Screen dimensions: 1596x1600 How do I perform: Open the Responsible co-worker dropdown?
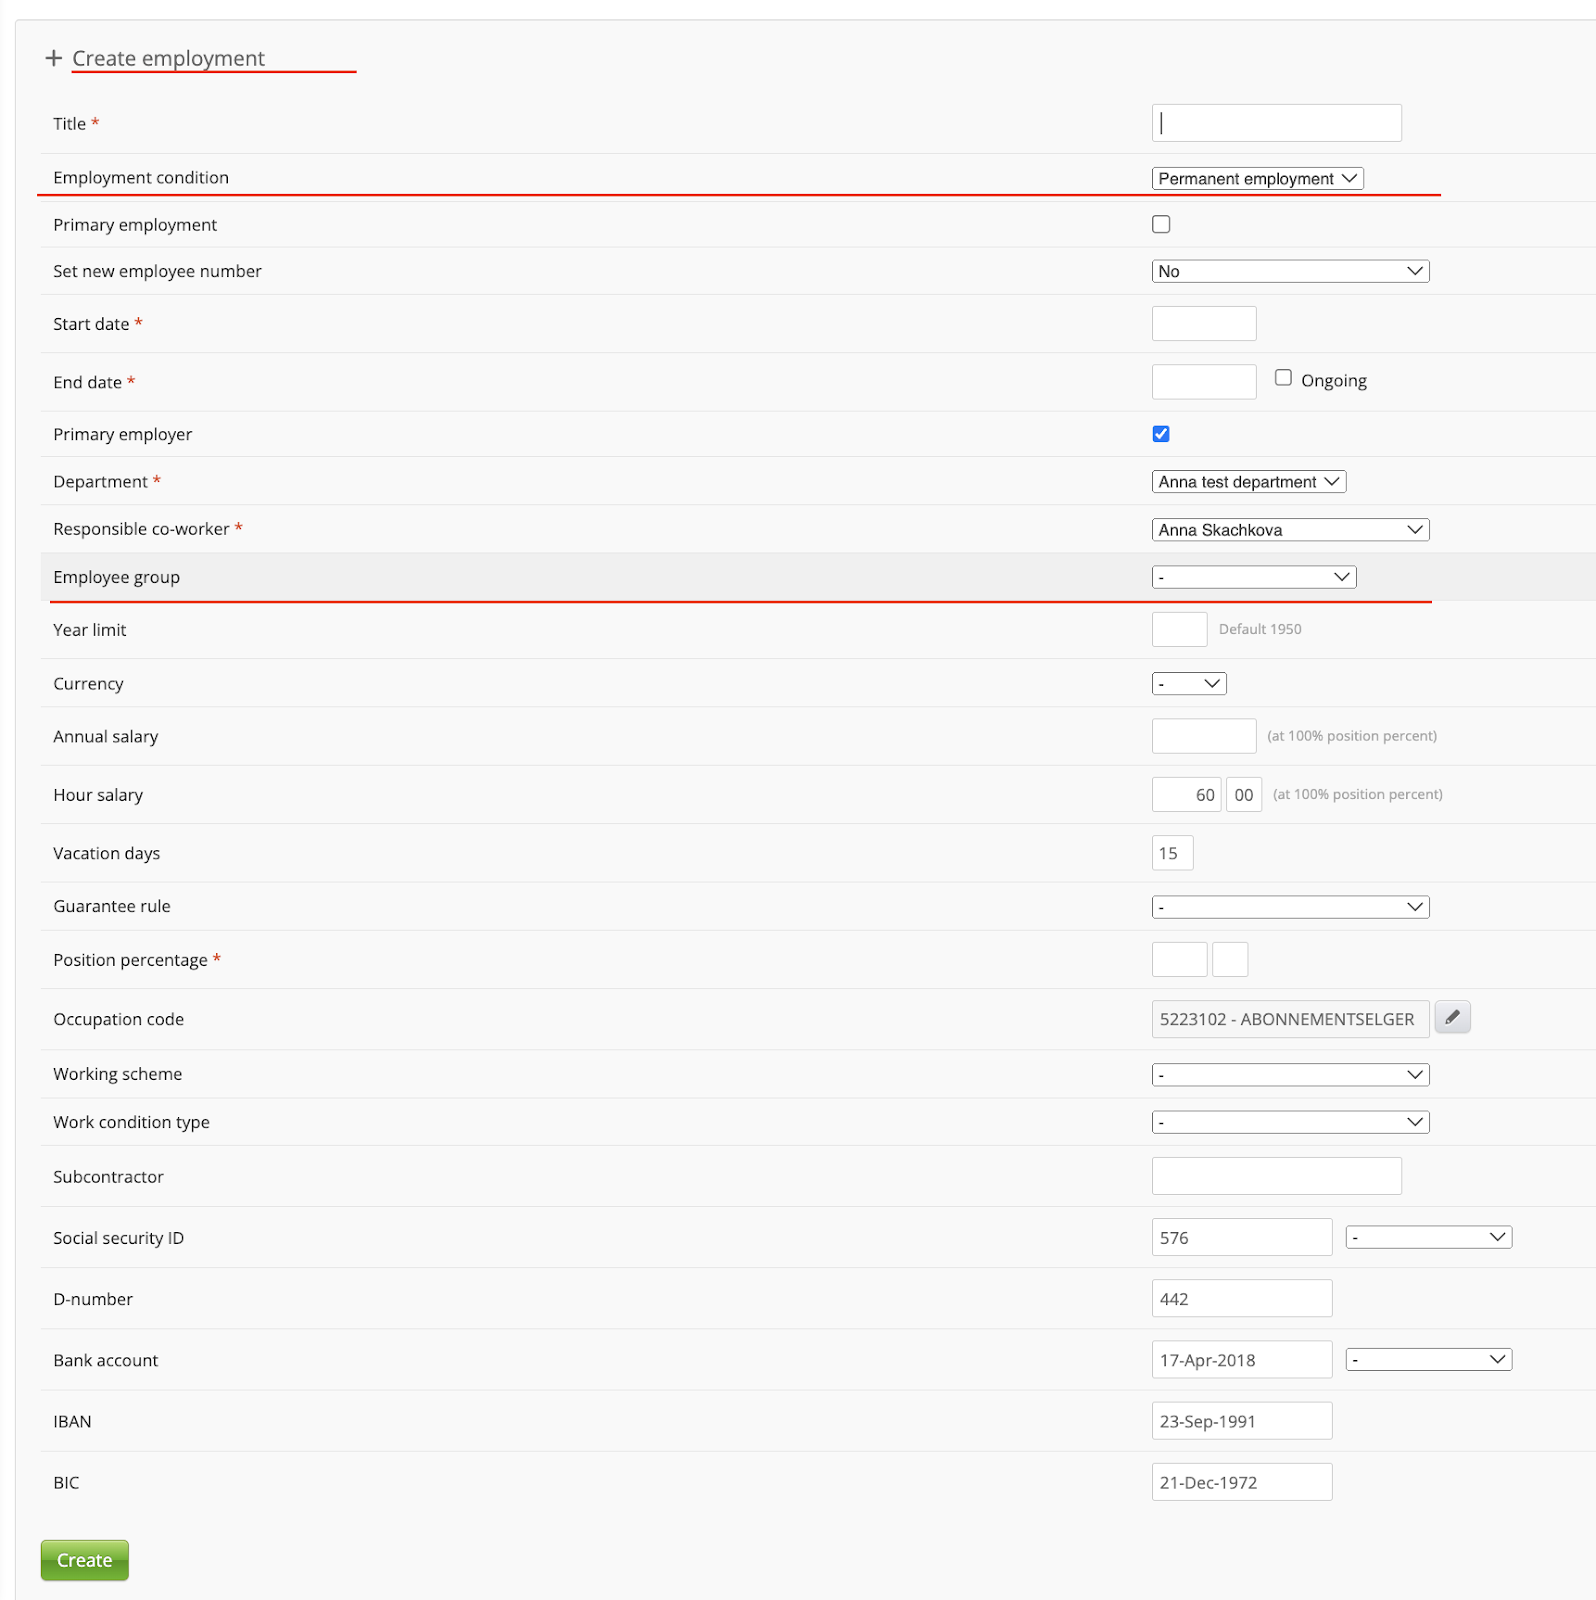tap(1290, 530)
